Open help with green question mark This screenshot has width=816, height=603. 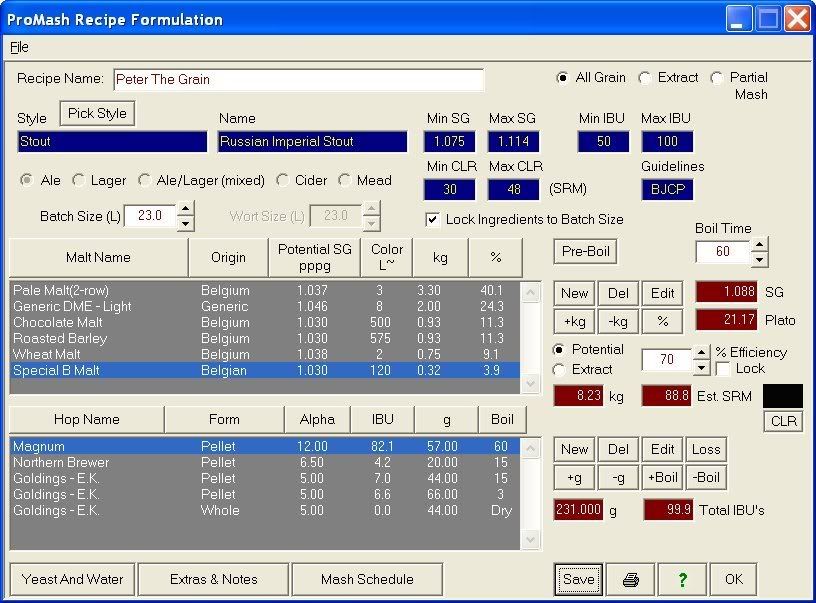pos(682,579)
